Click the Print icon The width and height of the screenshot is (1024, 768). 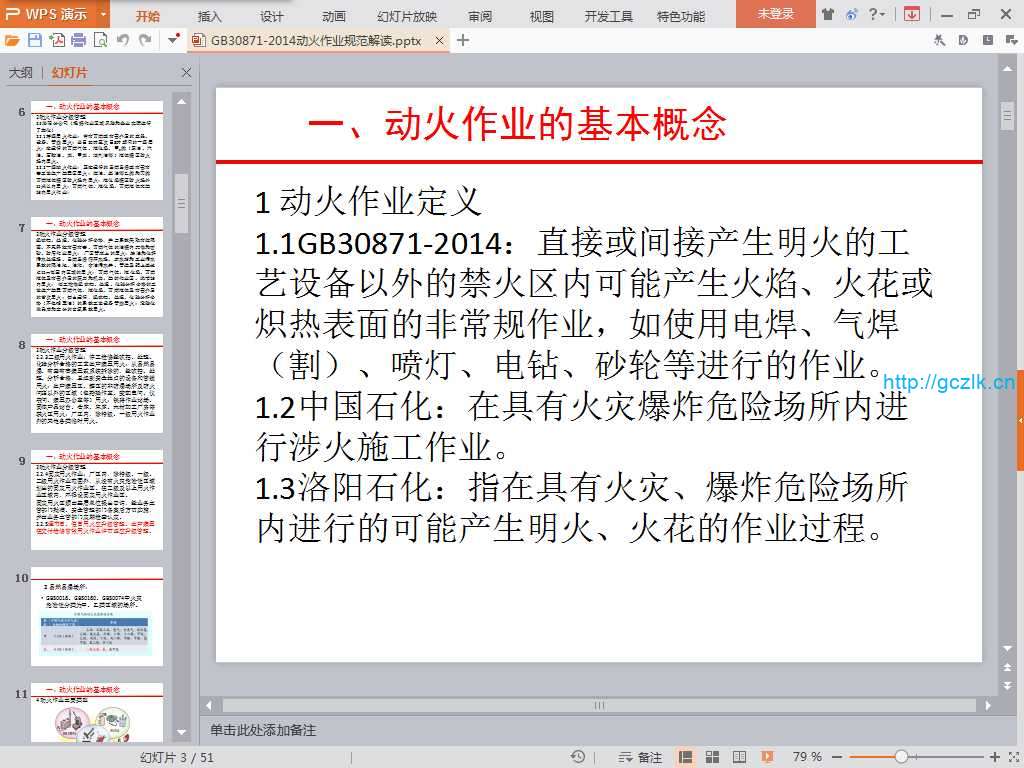[78, 40]
